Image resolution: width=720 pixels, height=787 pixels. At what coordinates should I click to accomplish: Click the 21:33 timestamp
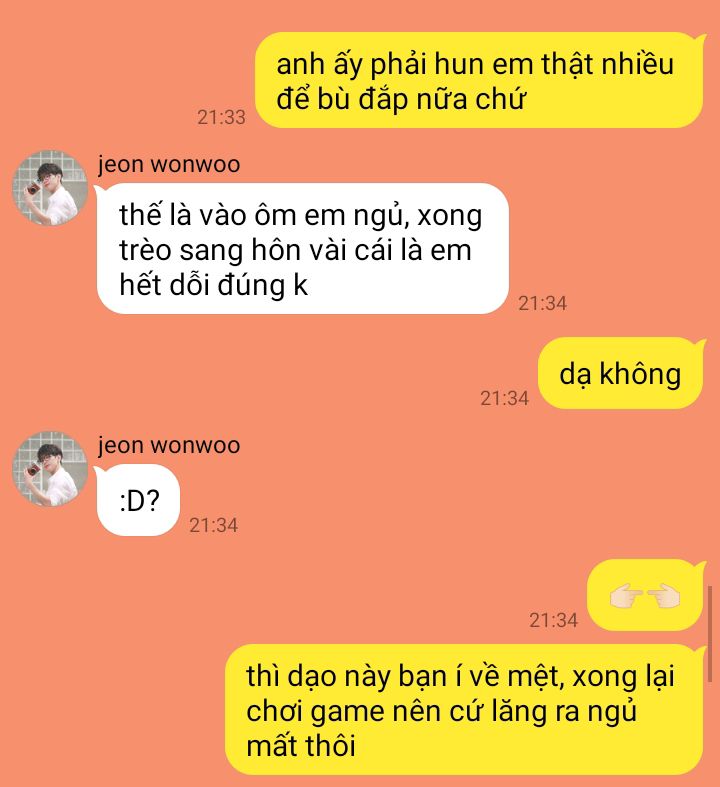point(221,117)
